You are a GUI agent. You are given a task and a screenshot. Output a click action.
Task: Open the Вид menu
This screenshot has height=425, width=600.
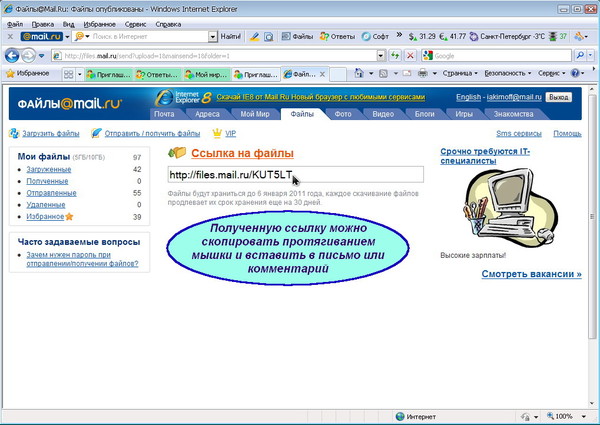68,24
